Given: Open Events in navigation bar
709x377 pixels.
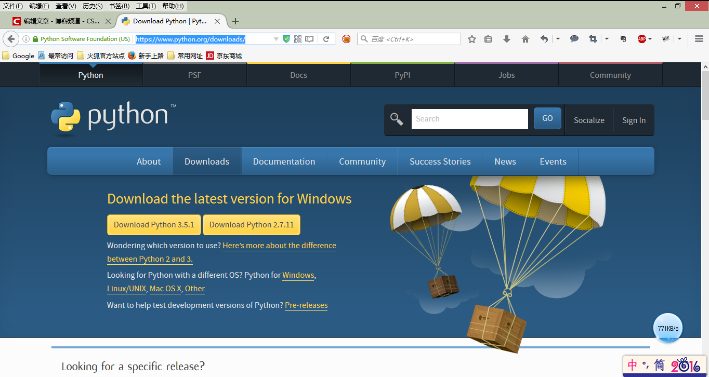Looking at the screenshot, I should (553, 161).
